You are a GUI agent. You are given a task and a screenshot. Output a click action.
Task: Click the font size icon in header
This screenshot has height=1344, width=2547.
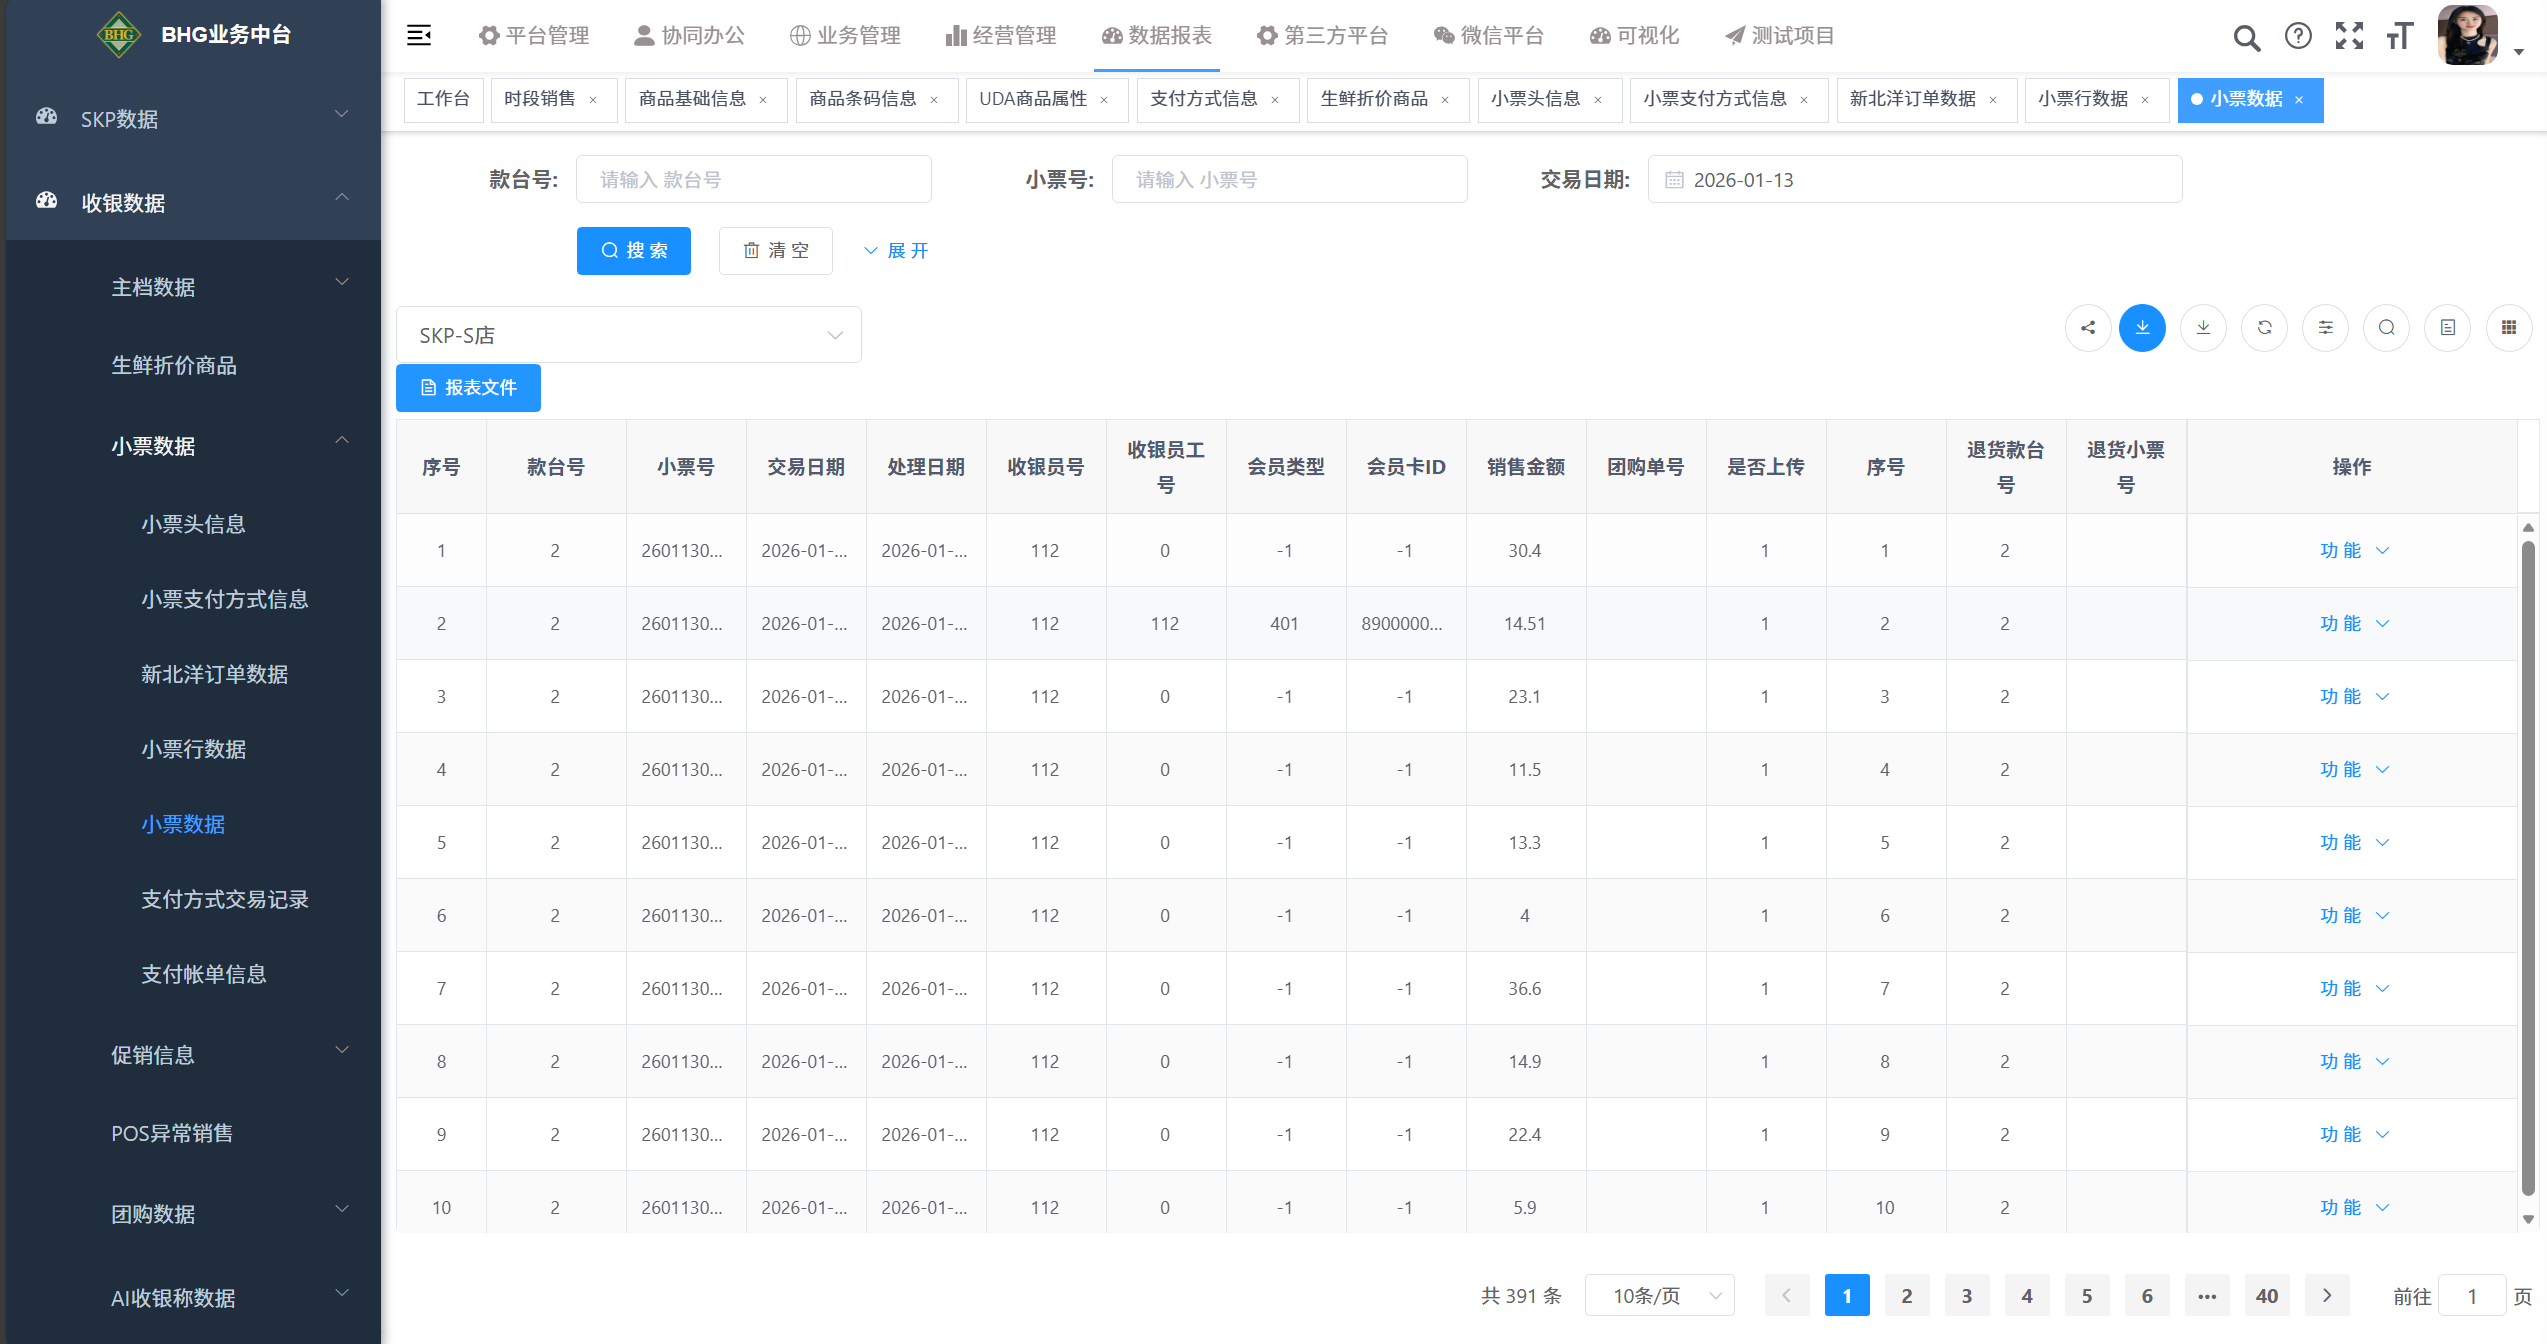coord(2399,37)
